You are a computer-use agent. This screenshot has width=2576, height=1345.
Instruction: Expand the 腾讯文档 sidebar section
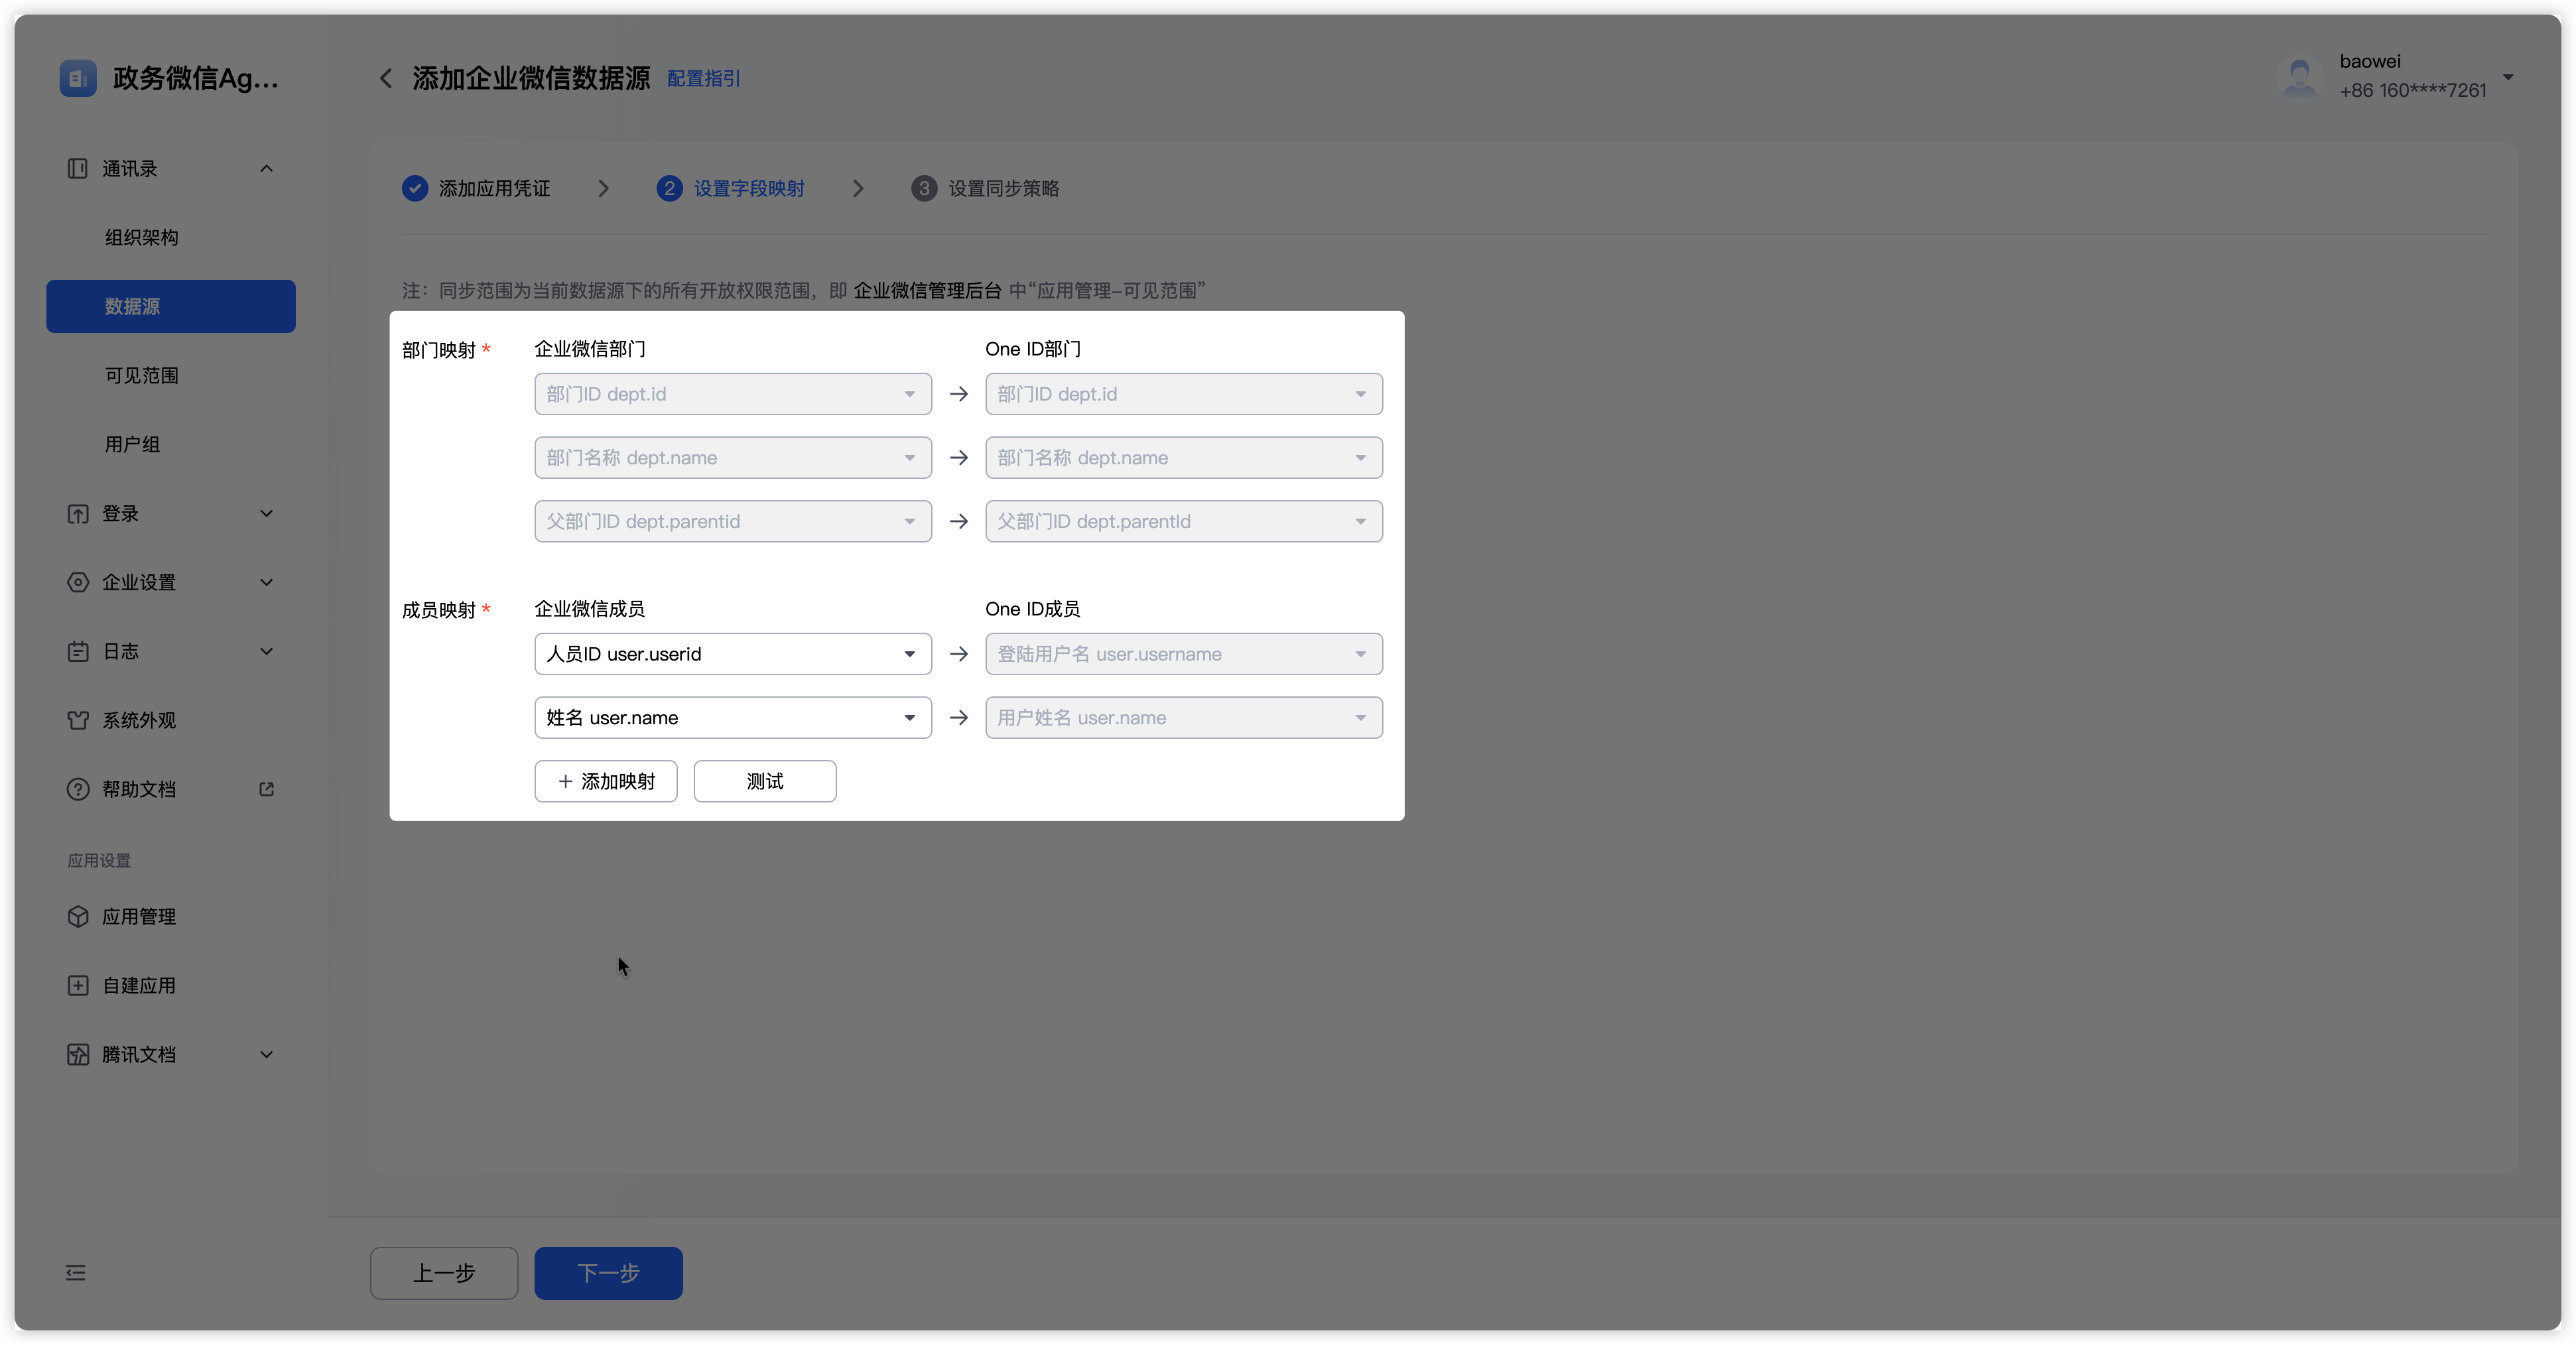[266, 1054]
